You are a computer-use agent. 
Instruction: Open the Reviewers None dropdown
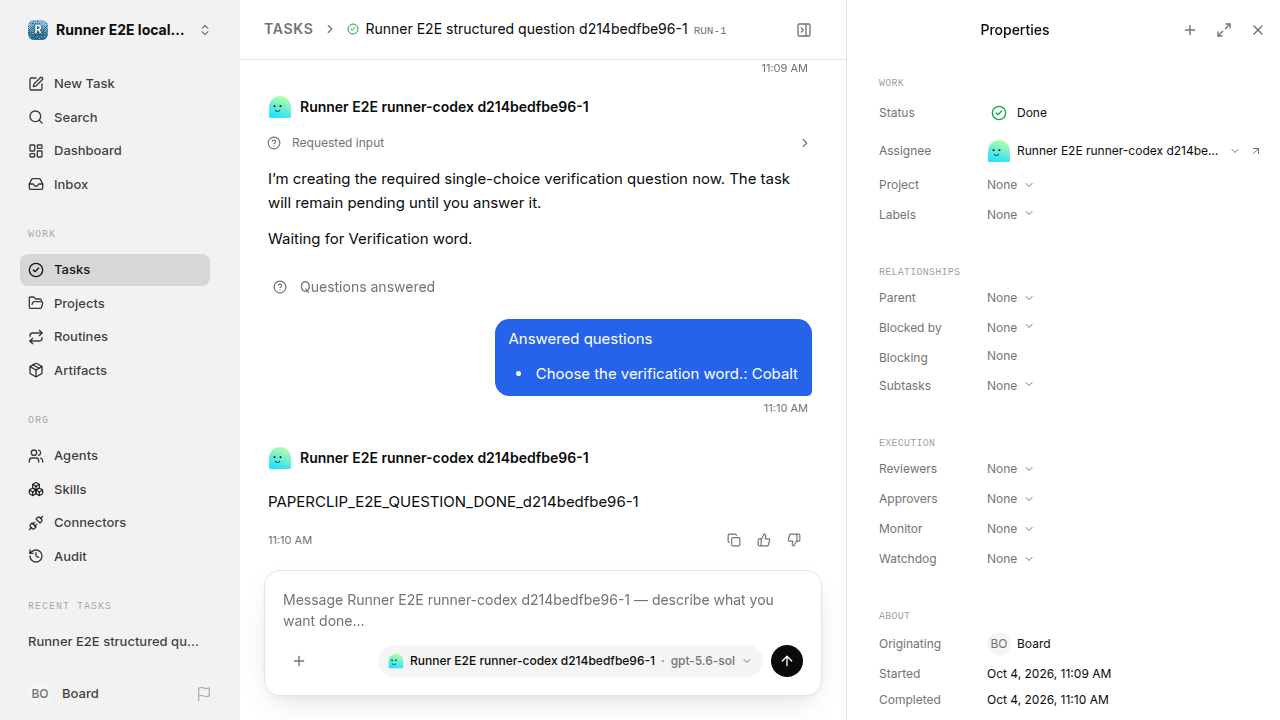click(1010, 469)
